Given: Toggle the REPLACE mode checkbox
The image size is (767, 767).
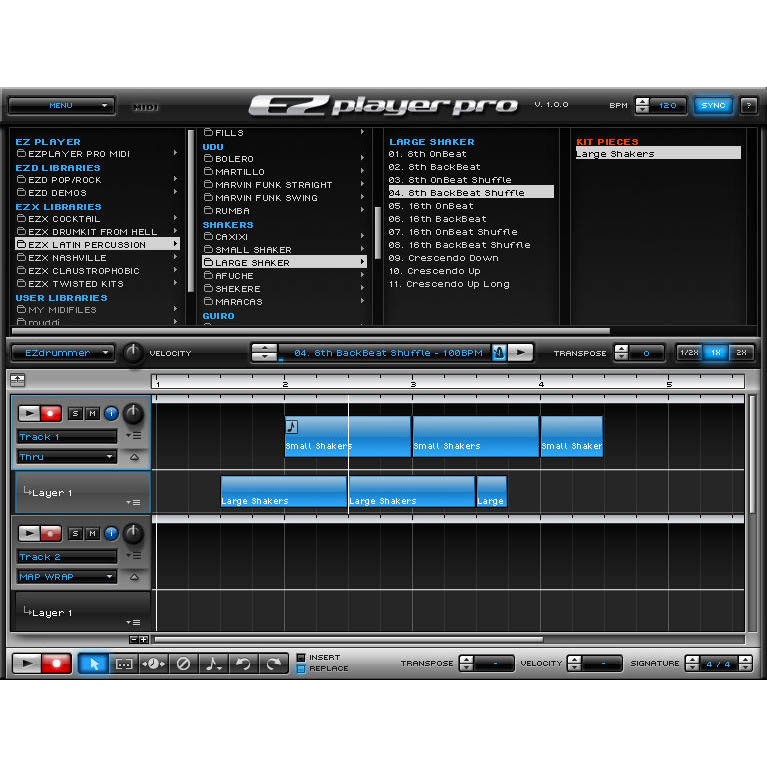Looking at the screenshot, I should (301, 669).
